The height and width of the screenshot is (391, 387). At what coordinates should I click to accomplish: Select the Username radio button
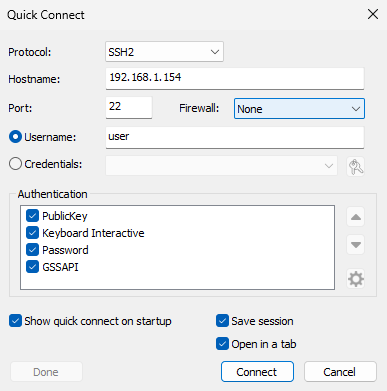pyautogui.click(x=15, y=137)
